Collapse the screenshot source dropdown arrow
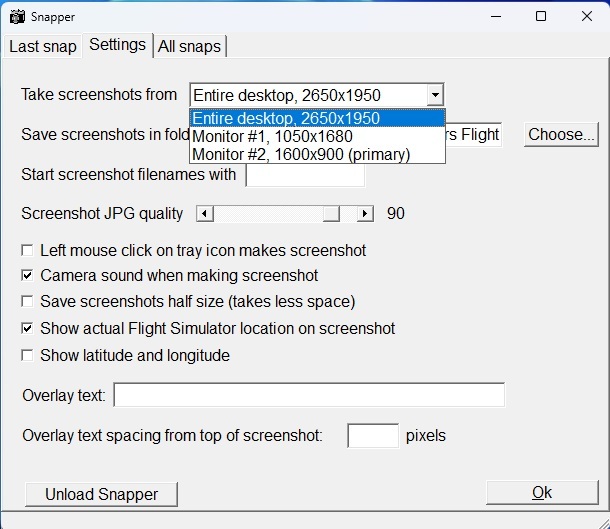610x529 pixels. click(434, 96)
